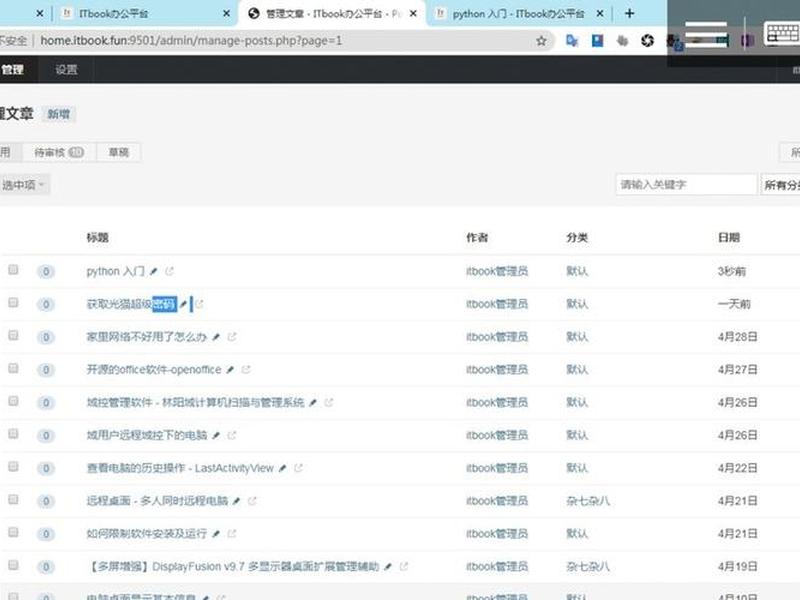Open external link icon for 家里网络不好用了怎么办
Screen dimensions: 800x600
point(232,337)
